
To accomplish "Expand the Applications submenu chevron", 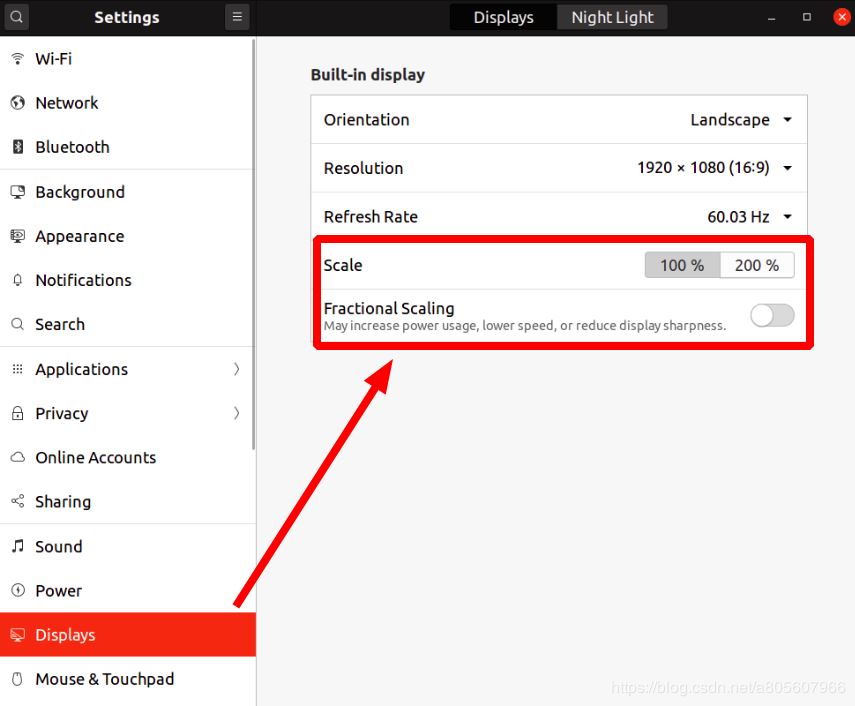I will pos(237,369).
